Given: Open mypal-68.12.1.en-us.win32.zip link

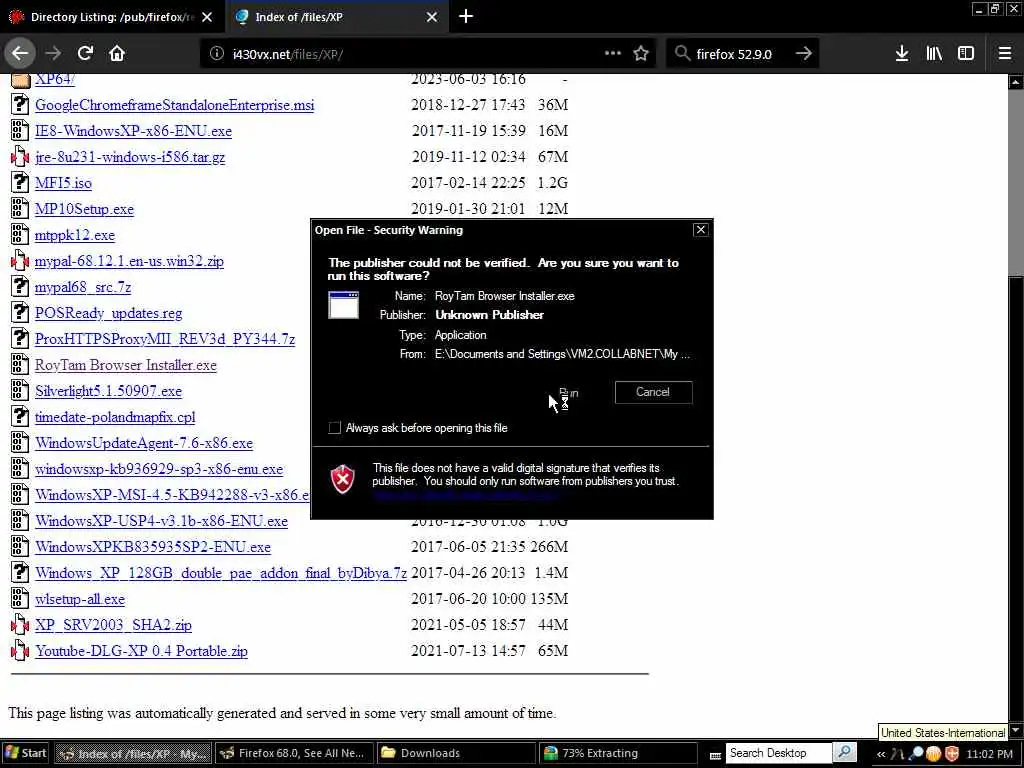Looking at the screenshot, I should pos(129,261).
